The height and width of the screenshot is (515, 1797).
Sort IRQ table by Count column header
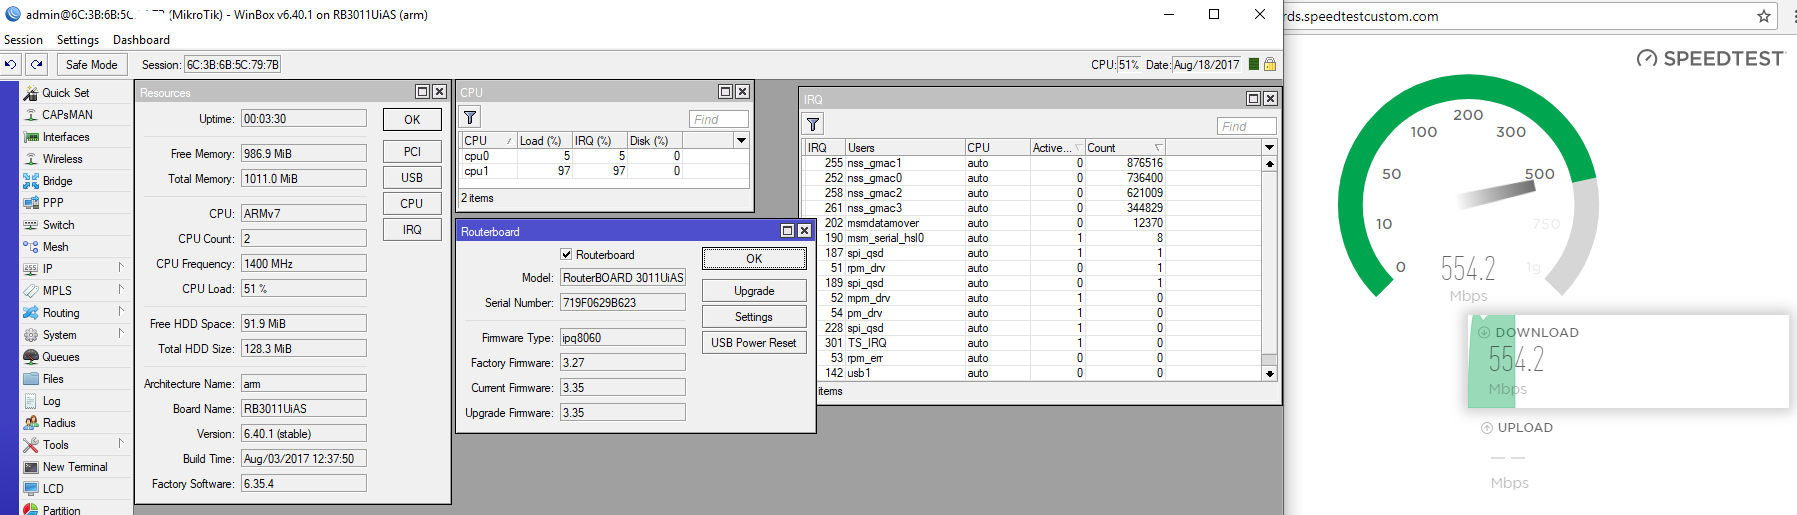point(1125,148)
